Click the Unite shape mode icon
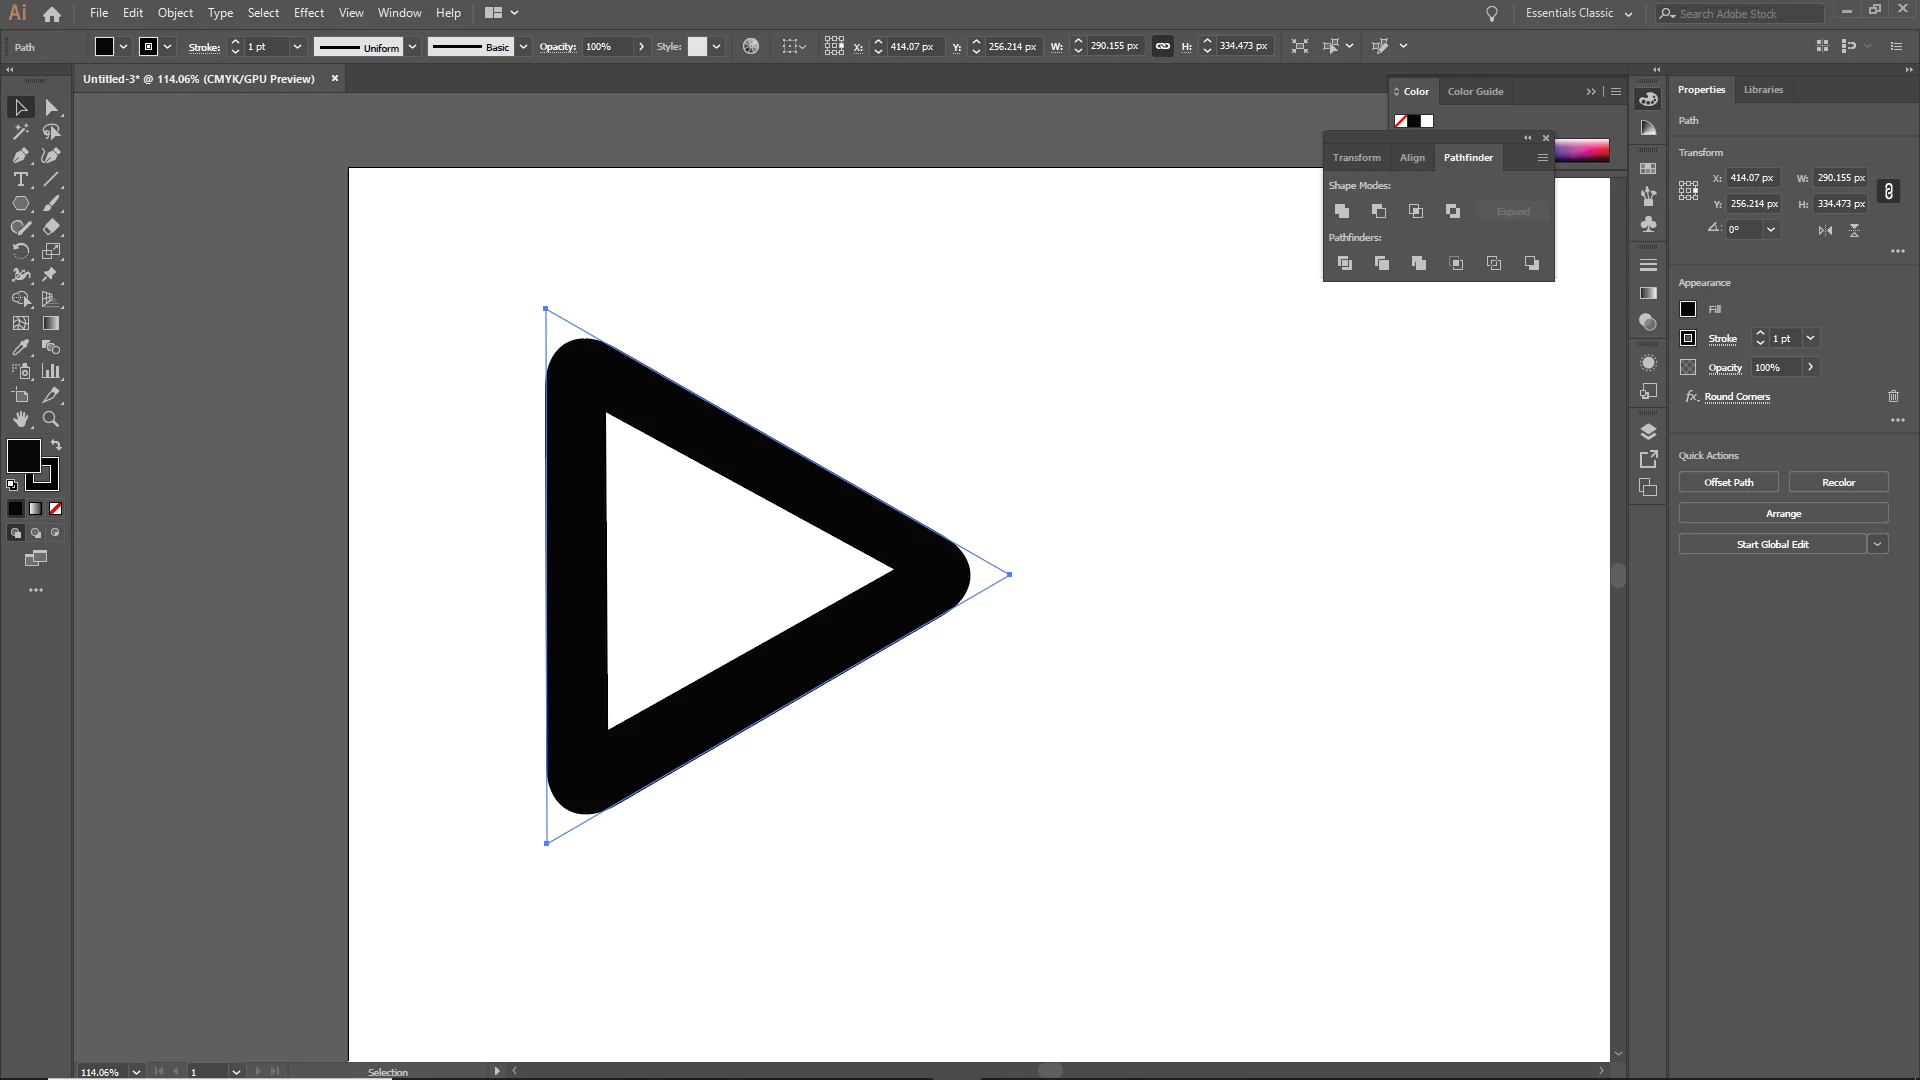 [1342, 211]
